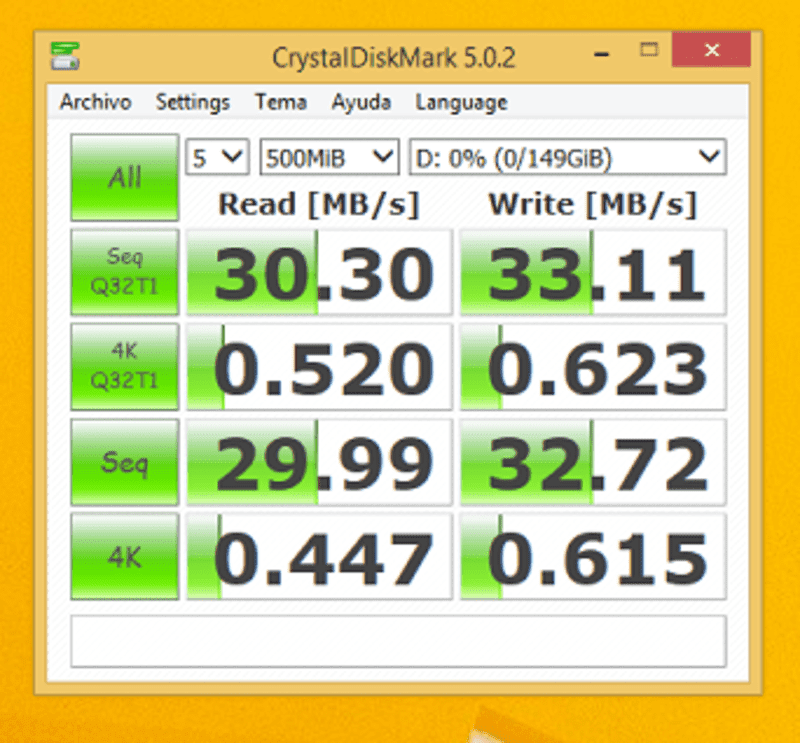Image resolution: width=800 pixels, height=743 pixels.
Task: Open the test size dropdown showing 500MiB
Action: tap(329, 157)
